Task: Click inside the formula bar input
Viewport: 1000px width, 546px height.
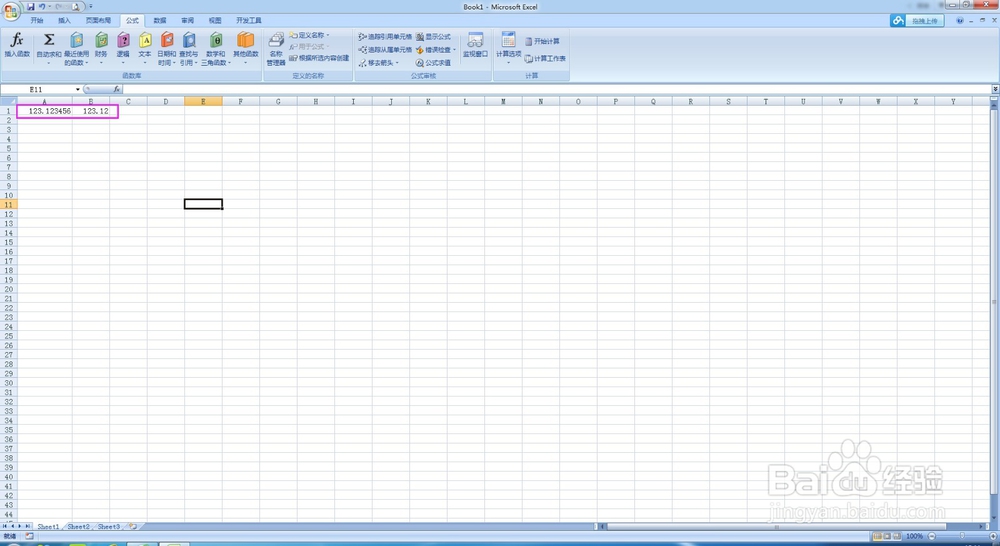Action: pyautogui.click(x=555, y=89)
